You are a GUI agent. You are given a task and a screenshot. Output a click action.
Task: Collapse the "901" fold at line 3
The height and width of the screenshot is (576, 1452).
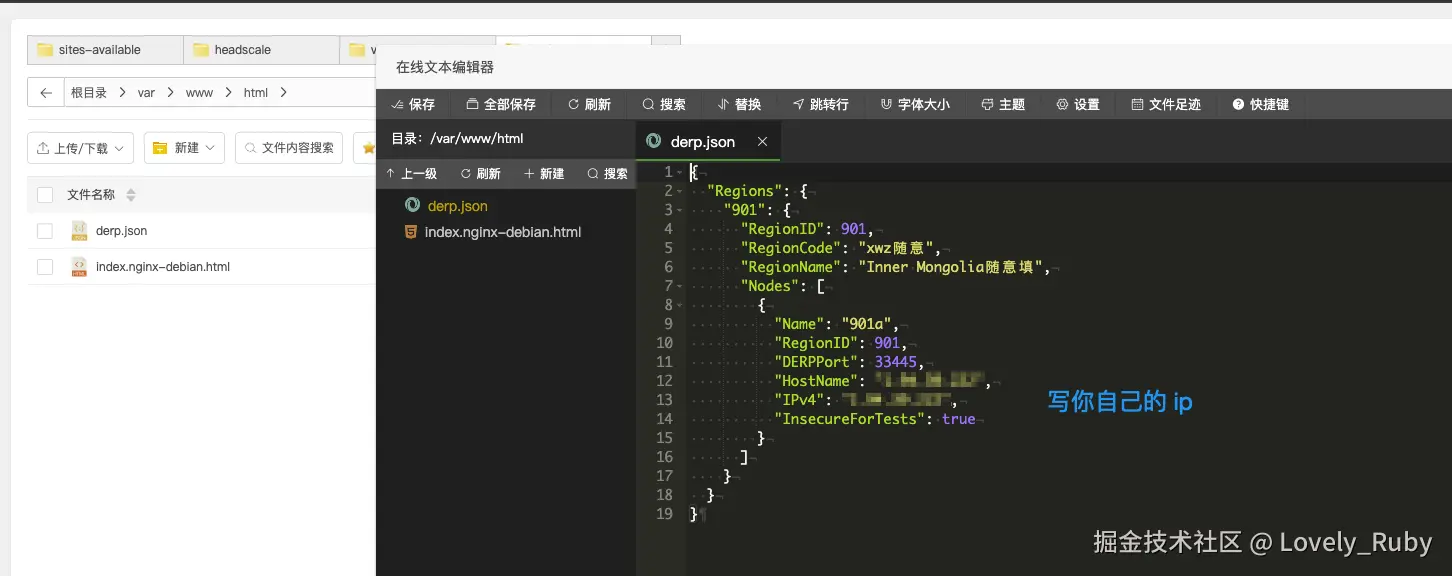coord(680,210)
